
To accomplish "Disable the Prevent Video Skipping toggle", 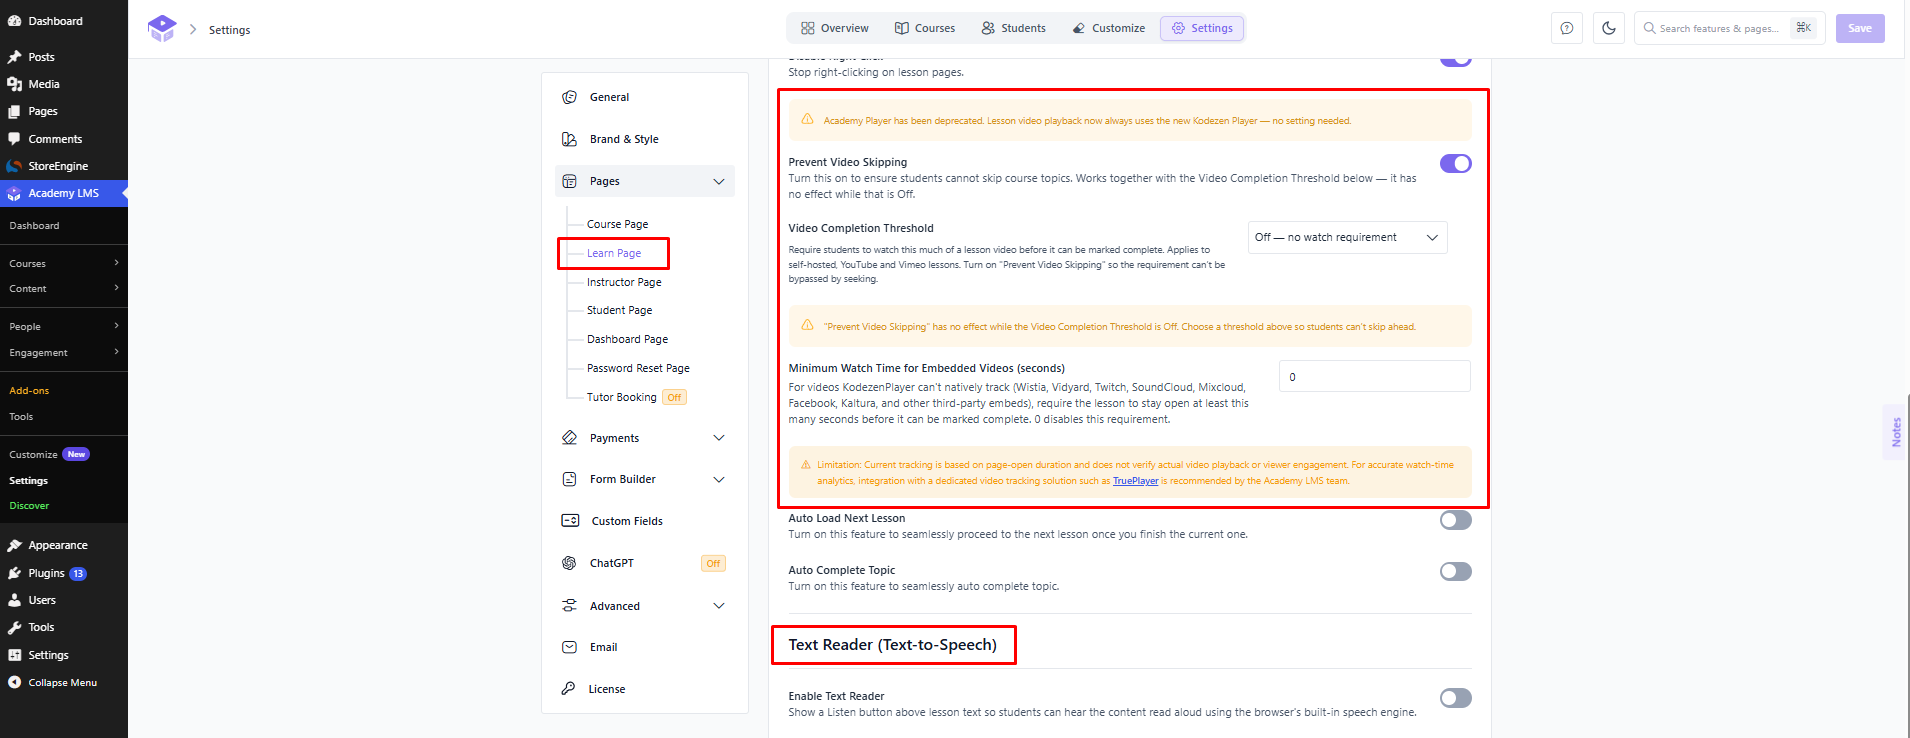I will point(1456,163).
